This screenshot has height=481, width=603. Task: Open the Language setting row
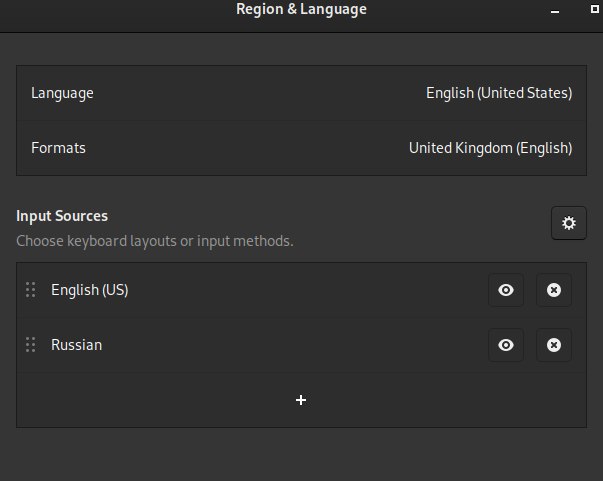[301, 93]
